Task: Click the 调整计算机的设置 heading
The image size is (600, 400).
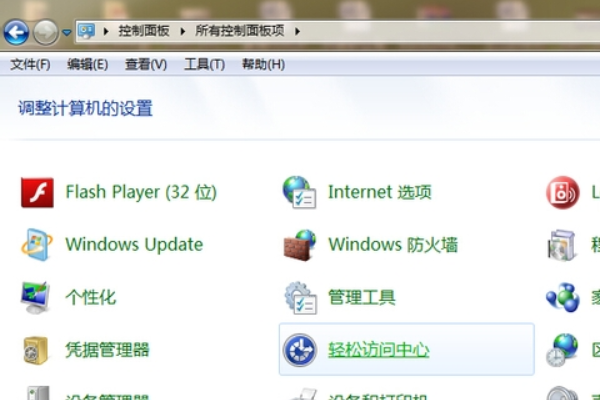Action: point(85,108)
